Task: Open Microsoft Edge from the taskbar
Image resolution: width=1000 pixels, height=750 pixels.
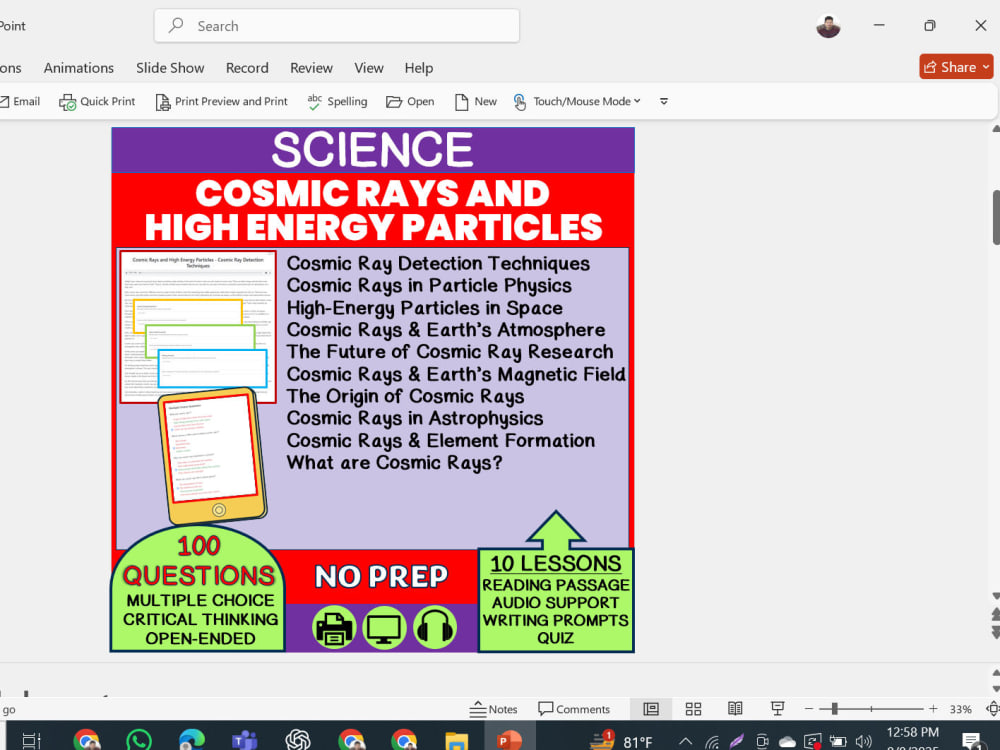Action: click(191, 740)
